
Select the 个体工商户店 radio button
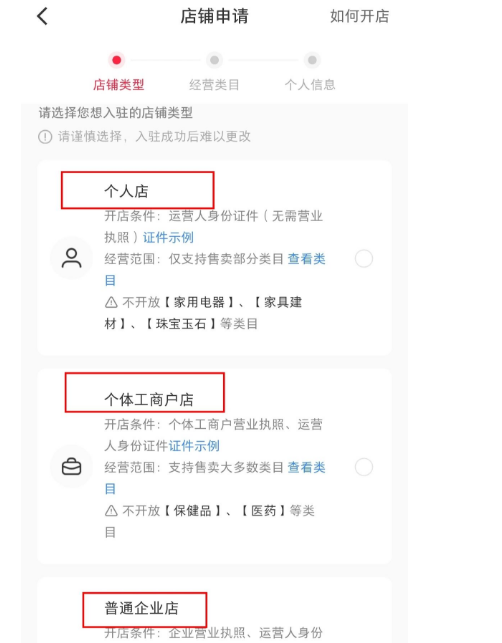(364, 467)
